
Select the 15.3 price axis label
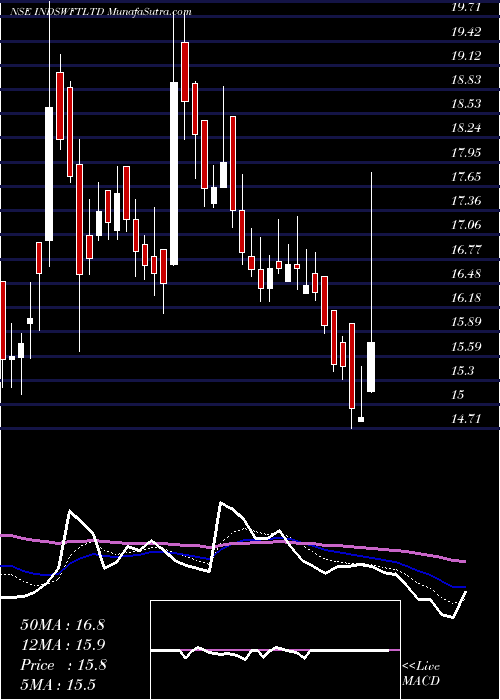click(x=463, y=370)
